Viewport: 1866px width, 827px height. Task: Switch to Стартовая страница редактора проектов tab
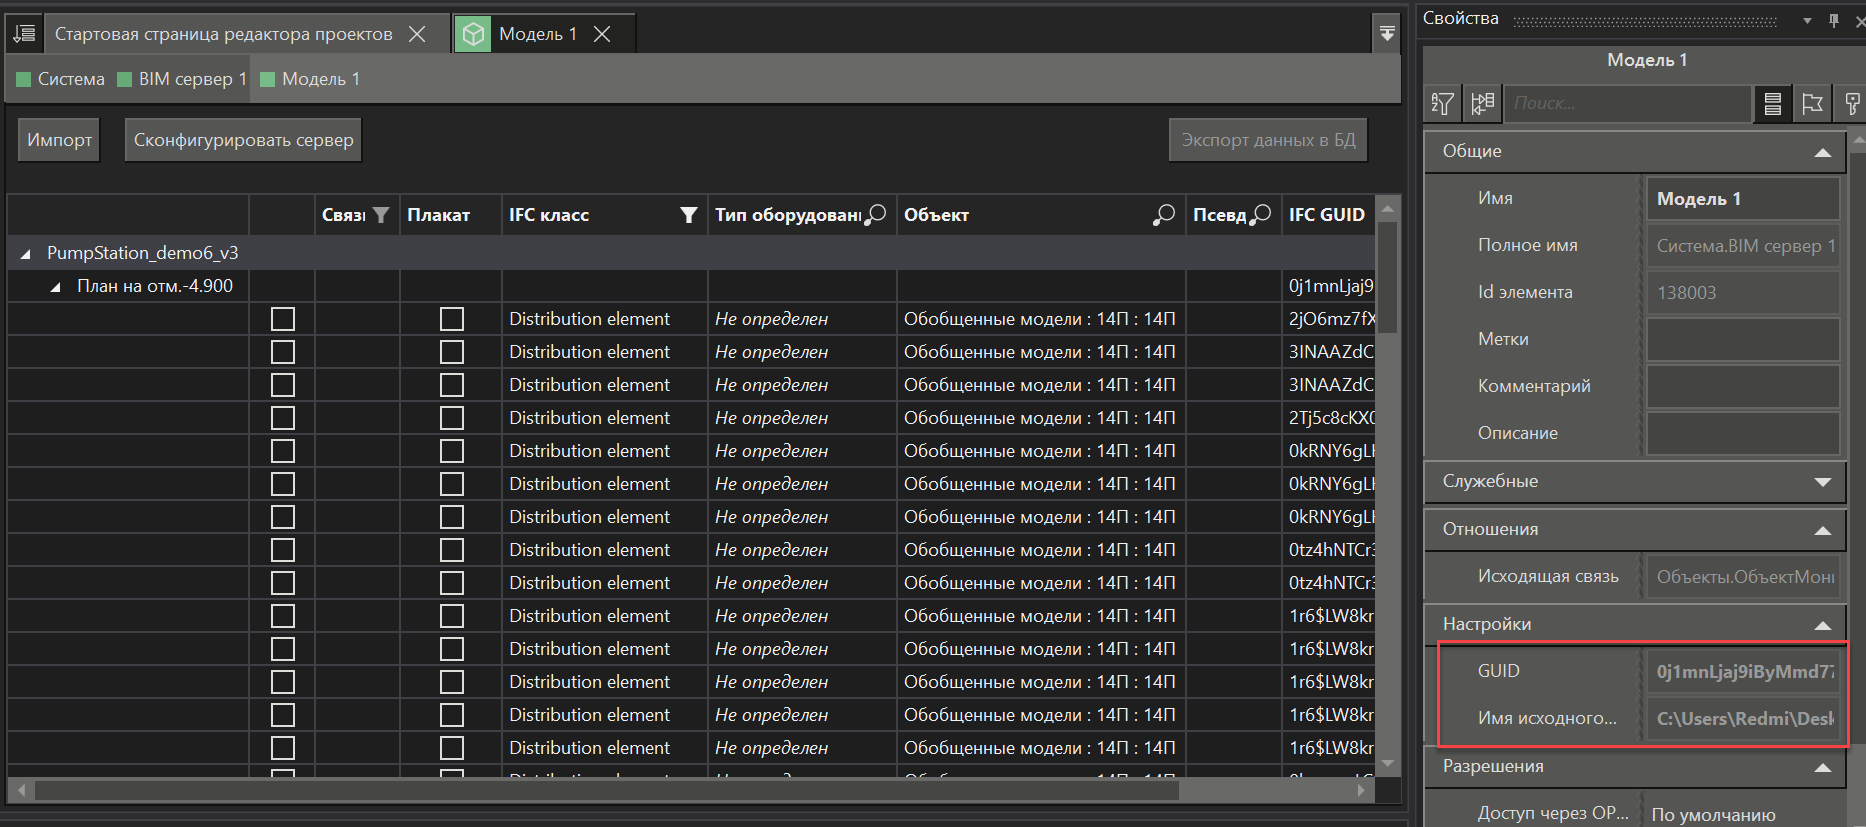[x=223, y=34]
